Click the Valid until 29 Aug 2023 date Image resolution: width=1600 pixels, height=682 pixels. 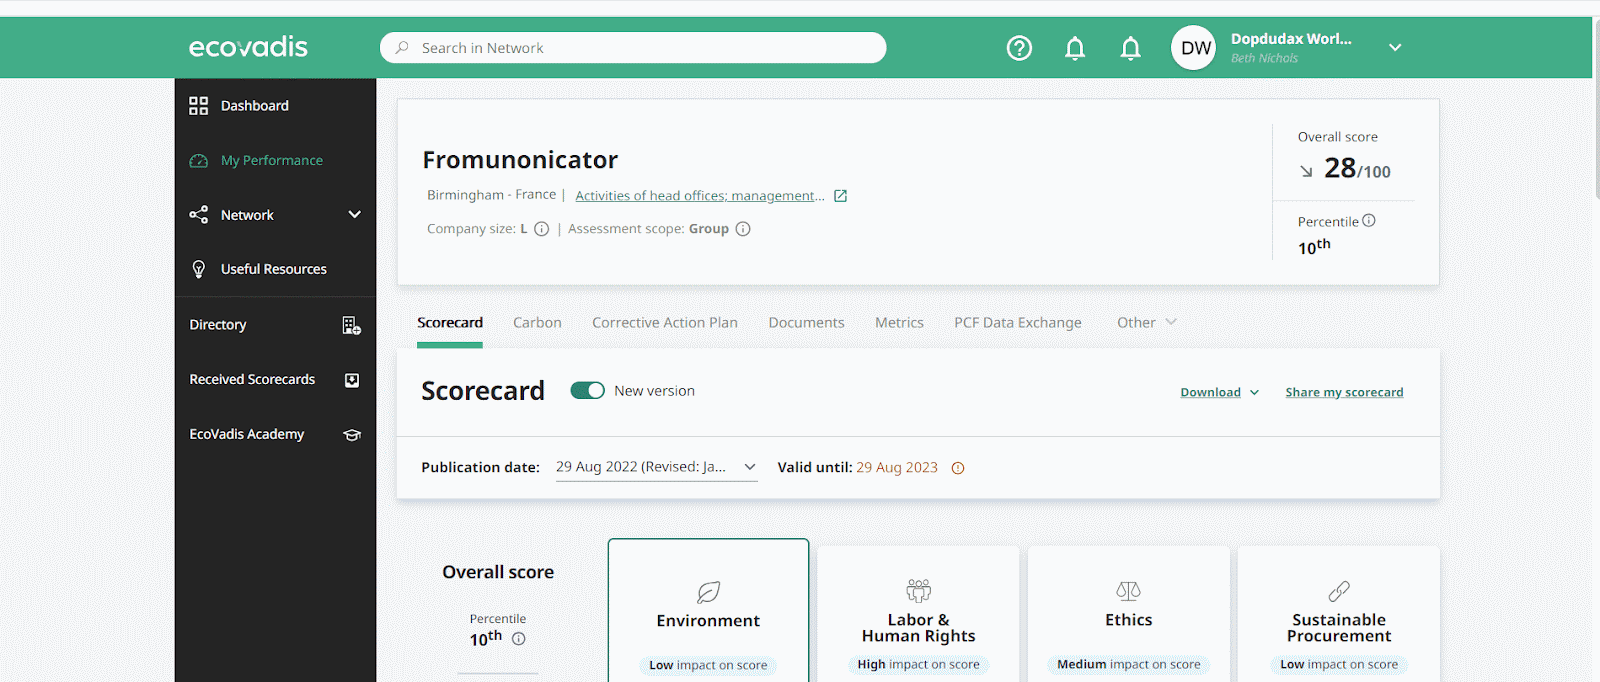(x=897, y=468)
